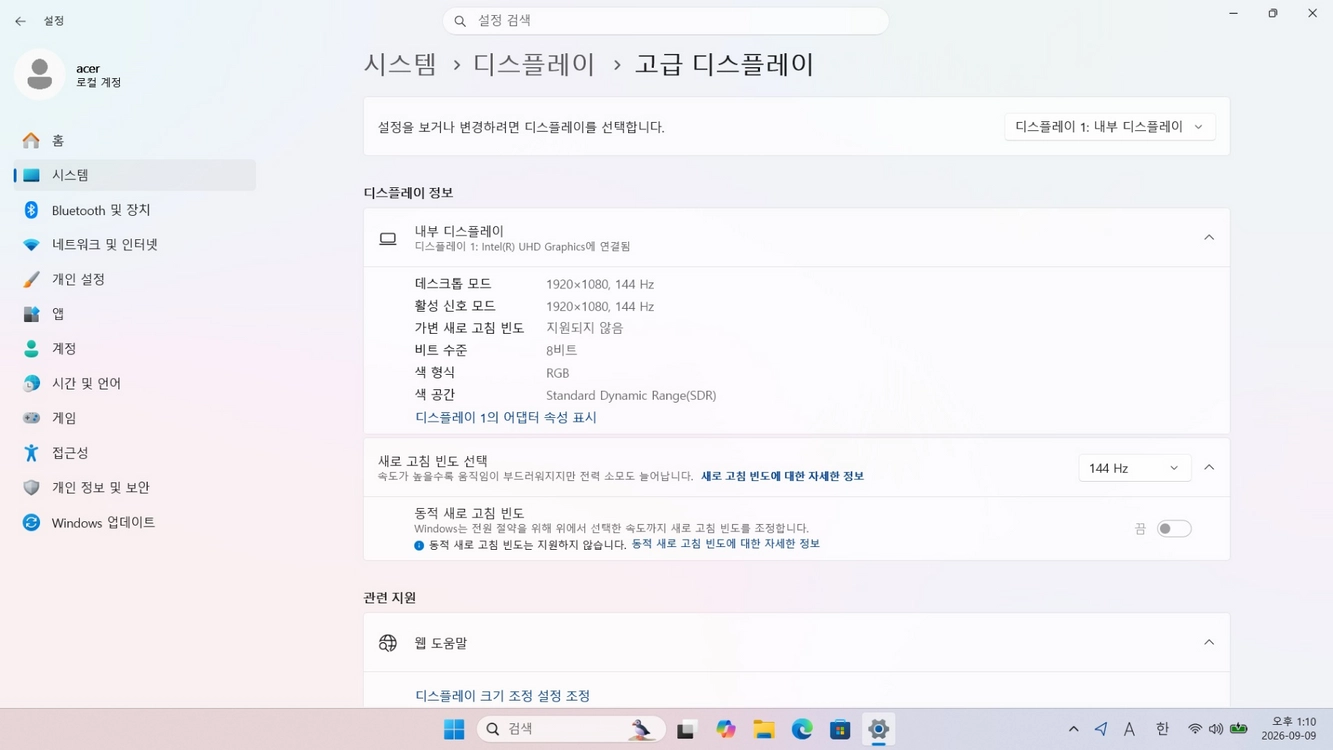Open 개인 설정 in the sidebar
This screenshot has width=1333, height=750.
tap(135, 279)
